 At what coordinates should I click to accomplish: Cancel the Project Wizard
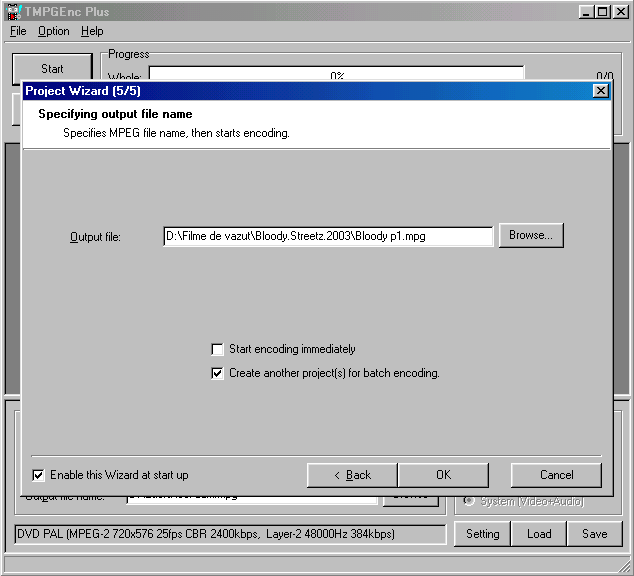pyautogui.click(x=556, y=475)
